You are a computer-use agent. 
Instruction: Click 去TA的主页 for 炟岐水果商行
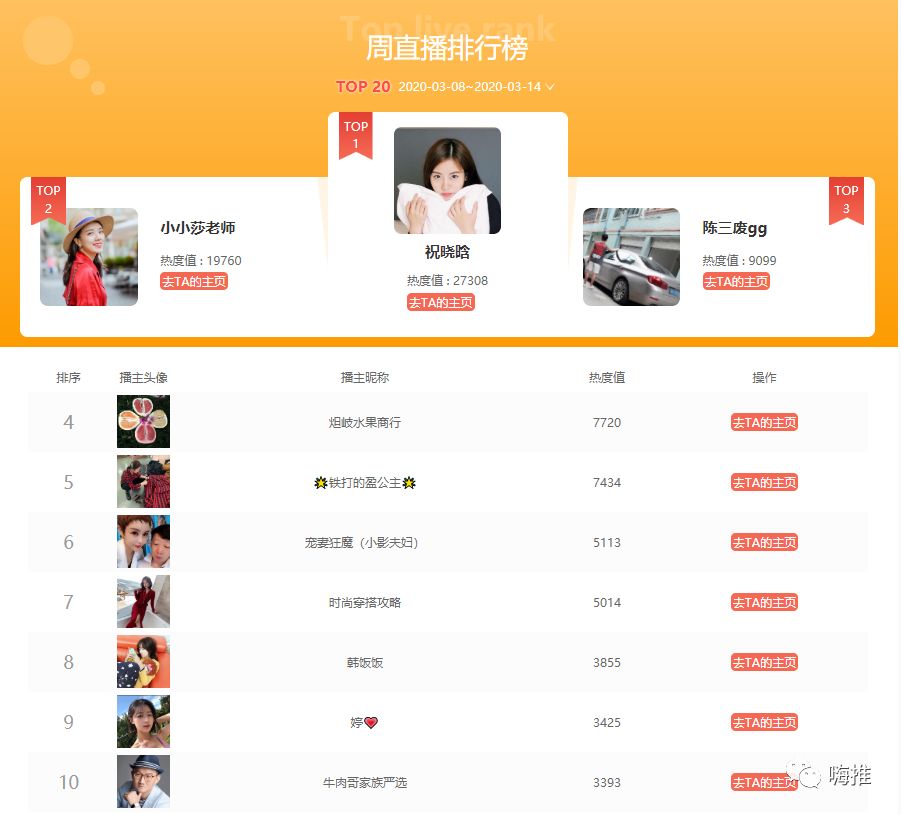[764, 423]
